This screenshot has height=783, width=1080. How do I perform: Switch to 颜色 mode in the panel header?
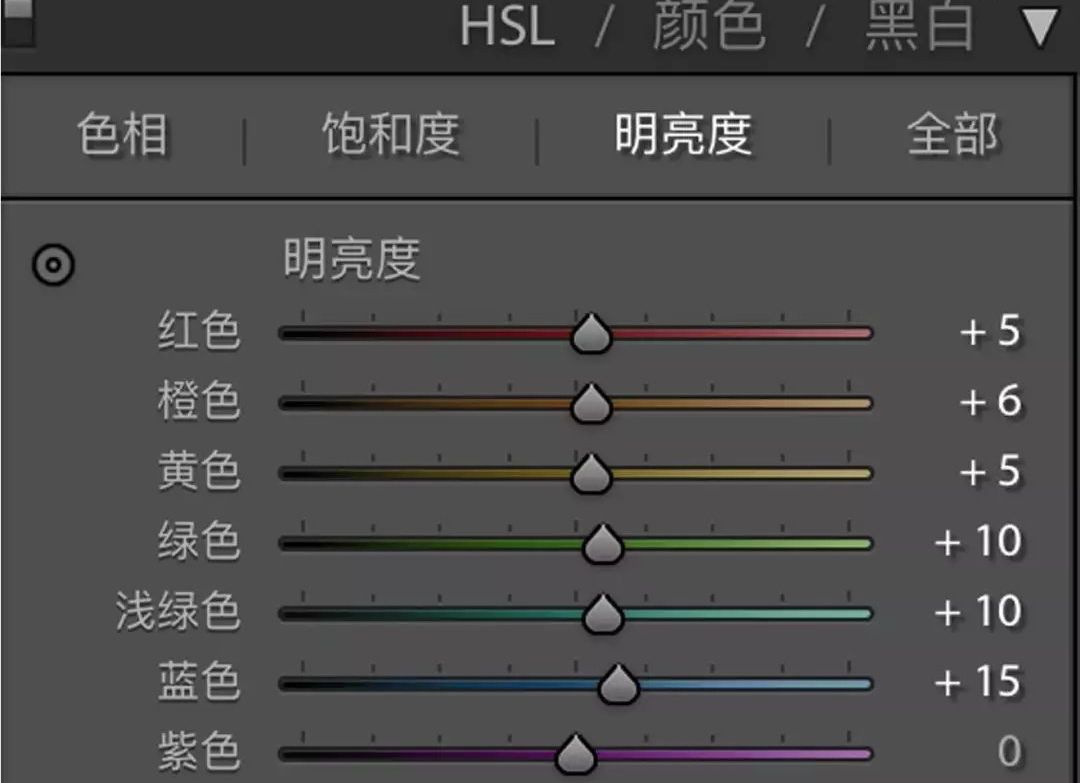[x=709, y=25]
